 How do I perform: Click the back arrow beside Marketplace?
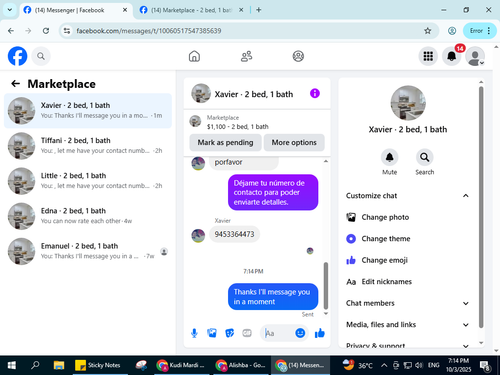pos(15,83)
